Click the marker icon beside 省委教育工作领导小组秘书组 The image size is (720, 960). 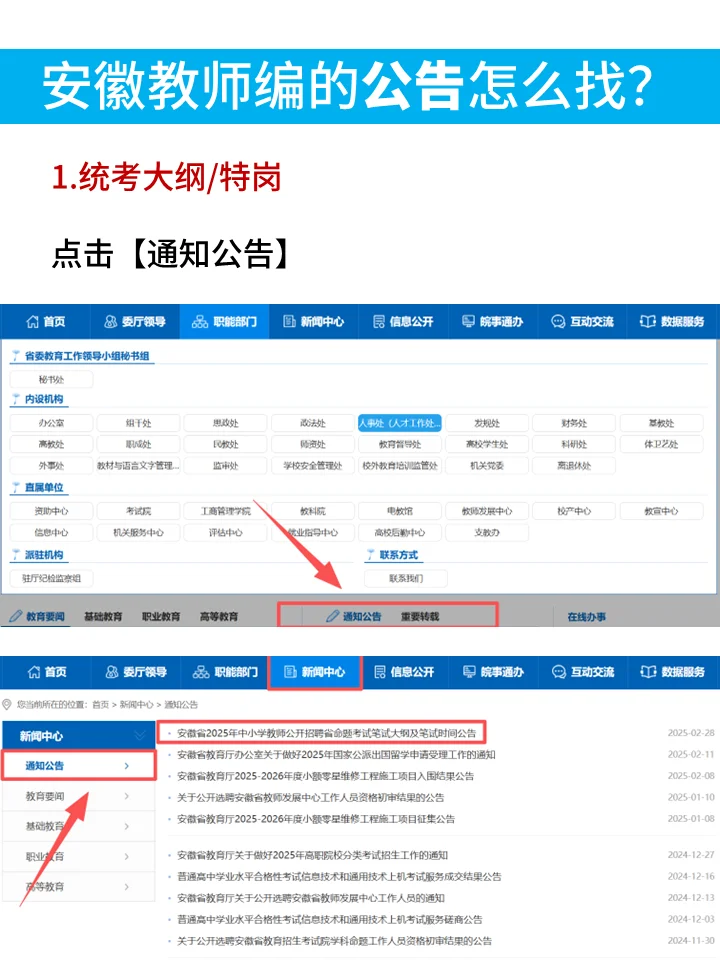point(16,356)
